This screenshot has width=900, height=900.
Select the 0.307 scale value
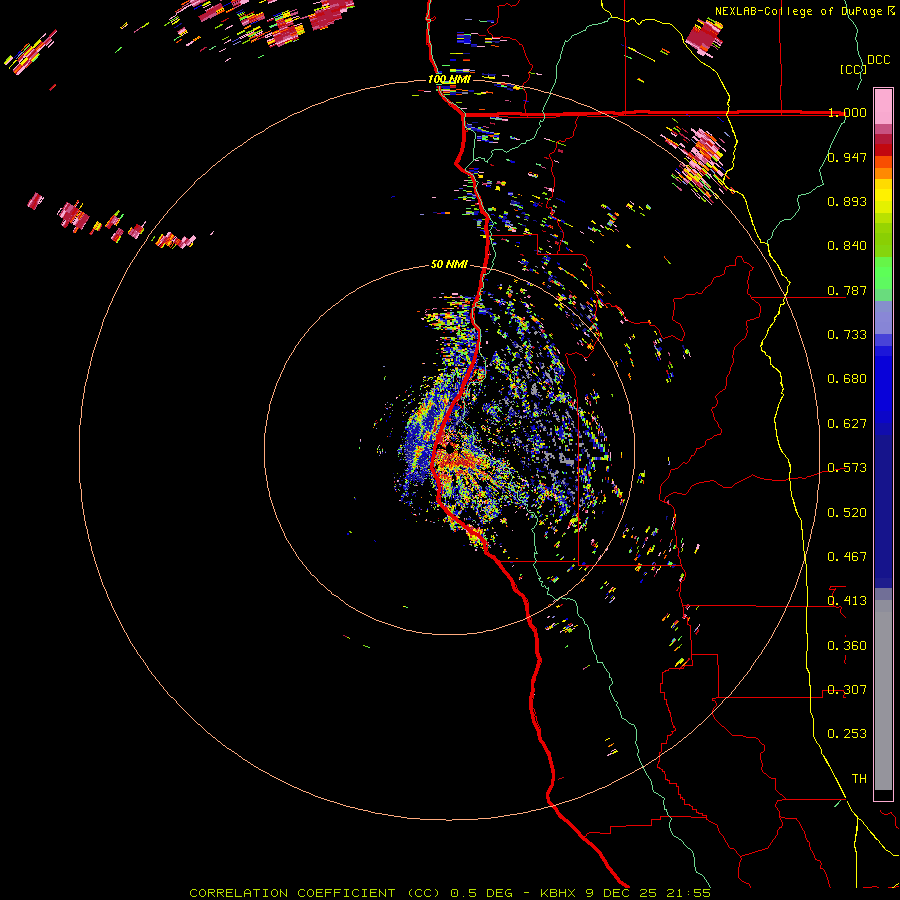[x=847, y=690]
